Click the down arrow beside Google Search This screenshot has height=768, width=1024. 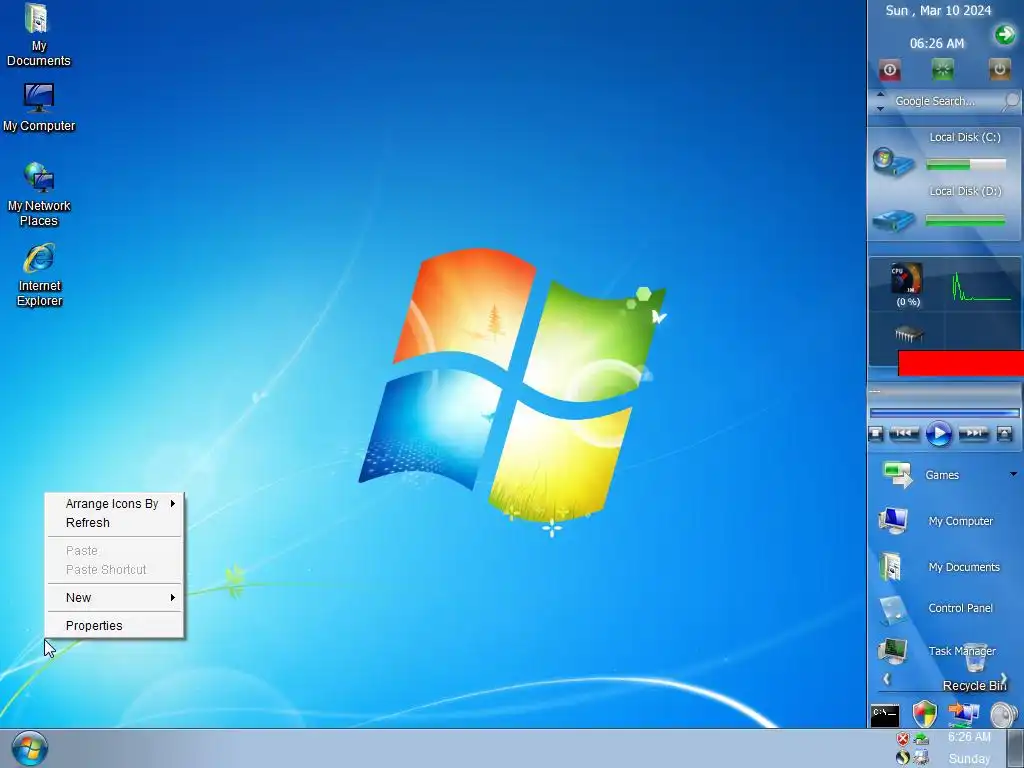[x=880, y=108]
